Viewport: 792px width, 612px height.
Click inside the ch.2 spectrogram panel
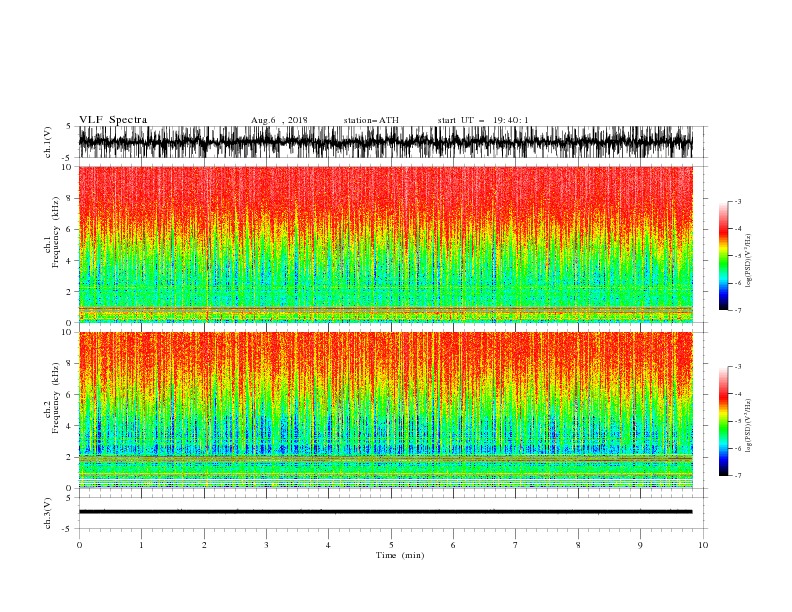coord(385,410)
